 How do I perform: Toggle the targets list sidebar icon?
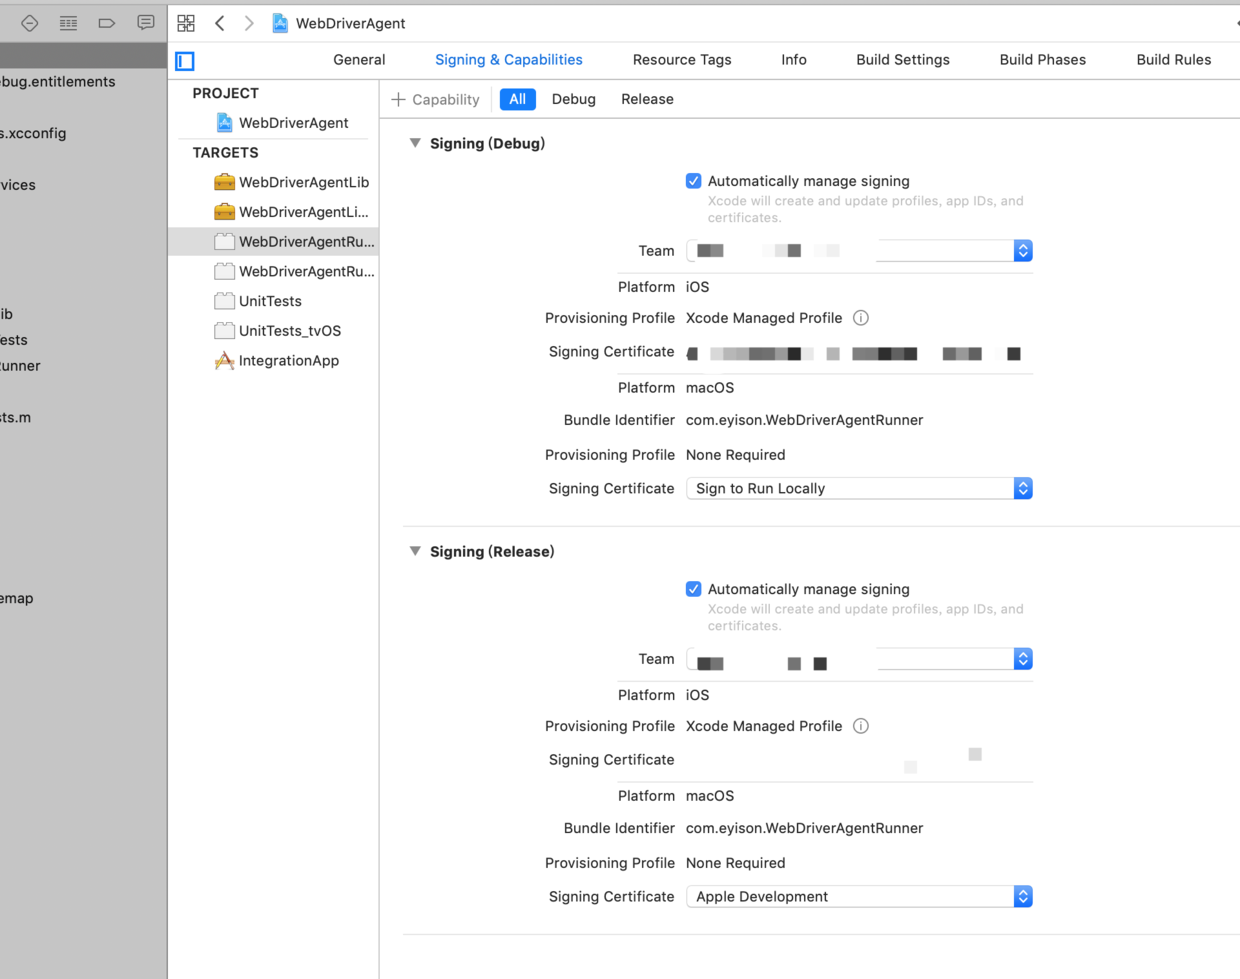tap(185, 61)
